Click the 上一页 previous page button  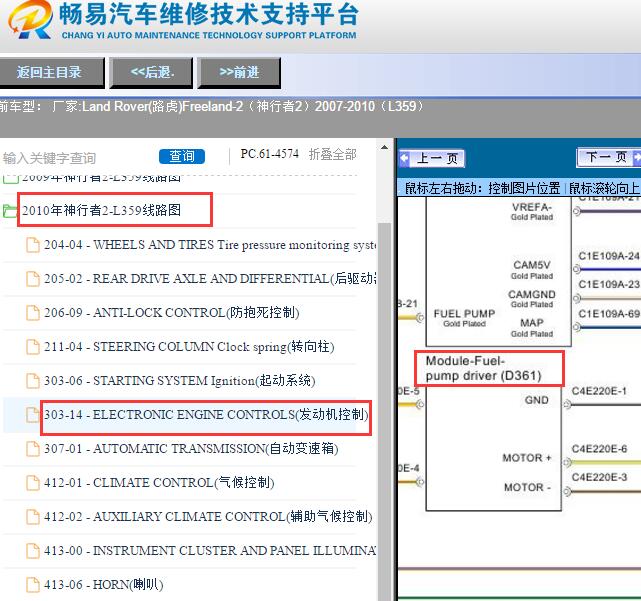(432, 158)
